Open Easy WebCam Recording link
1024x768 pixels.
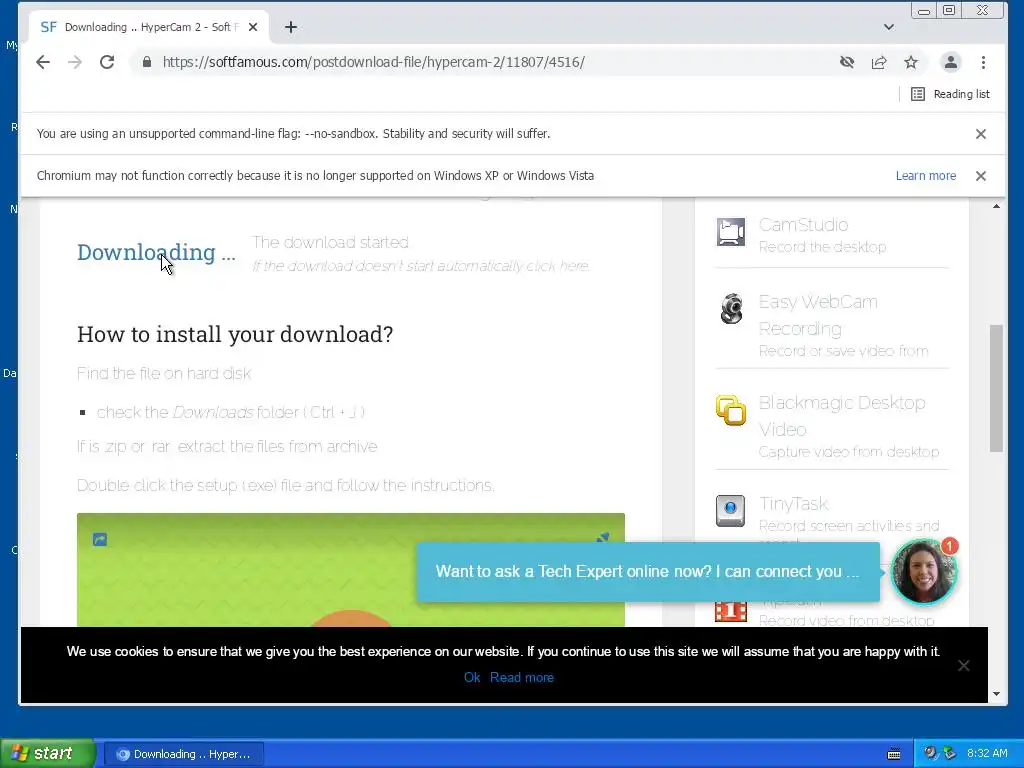coord(818,315)
